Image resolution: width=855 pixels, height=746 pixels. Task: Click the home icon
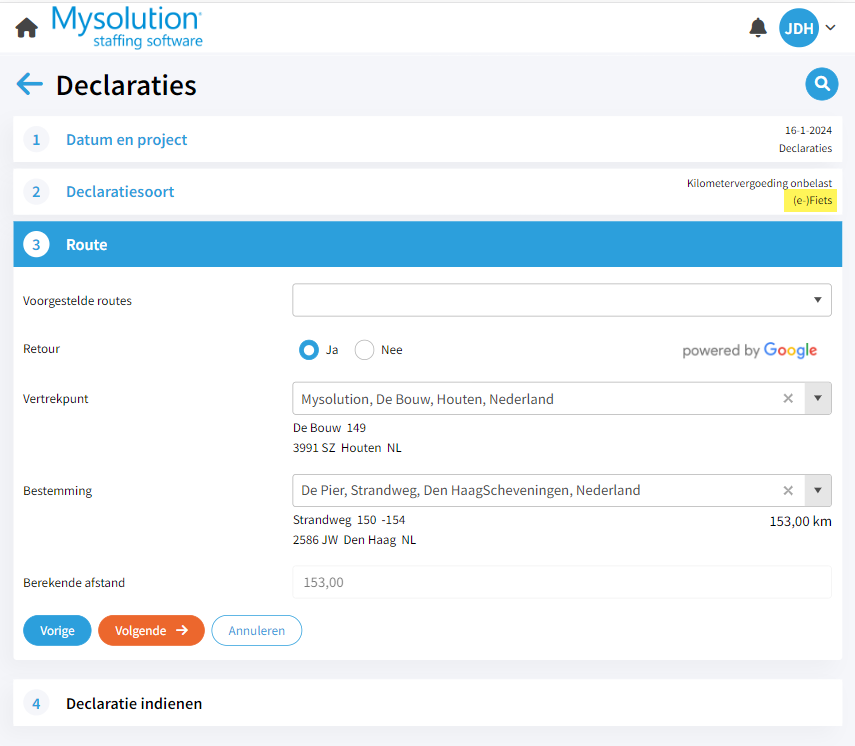[x=27, y=27]
